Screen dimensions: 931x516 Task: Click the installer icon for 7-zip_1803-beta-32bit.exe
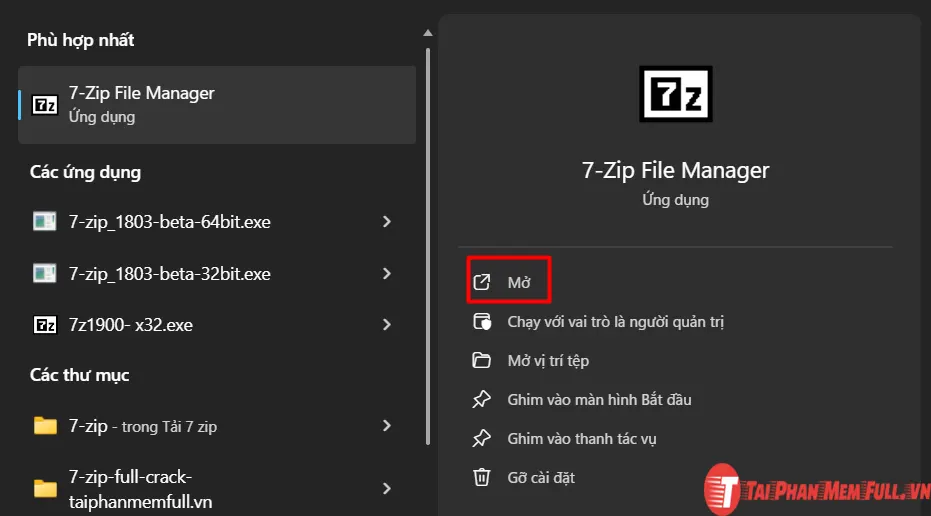(45, 274)
